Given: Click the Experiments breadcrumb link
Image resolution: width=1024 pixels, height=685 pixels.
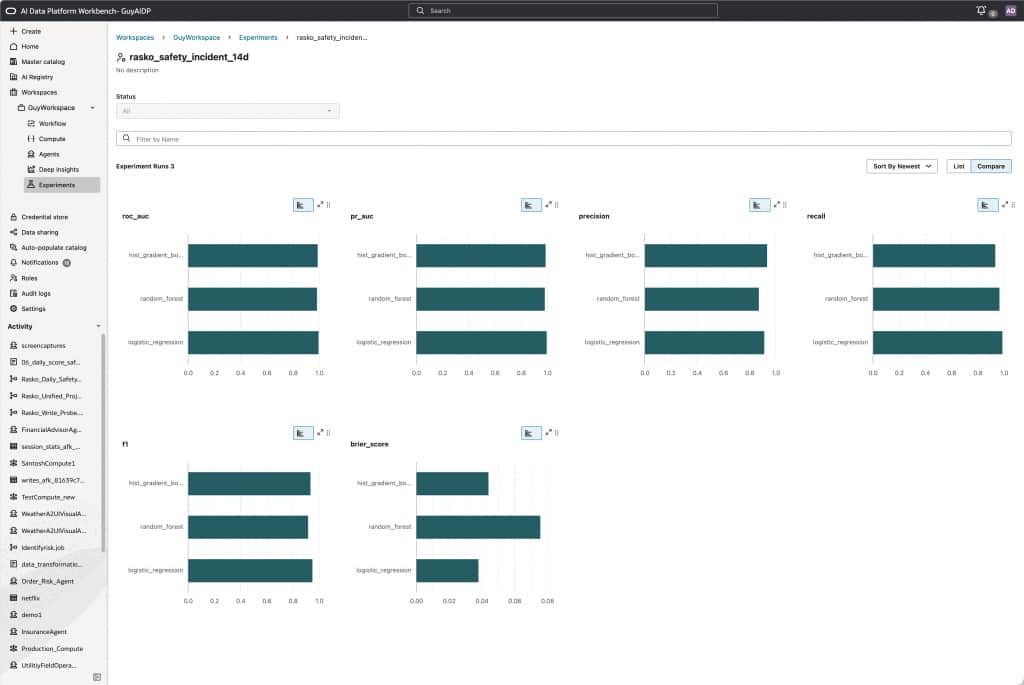Looking at the screenshot, I should point(258,38).
